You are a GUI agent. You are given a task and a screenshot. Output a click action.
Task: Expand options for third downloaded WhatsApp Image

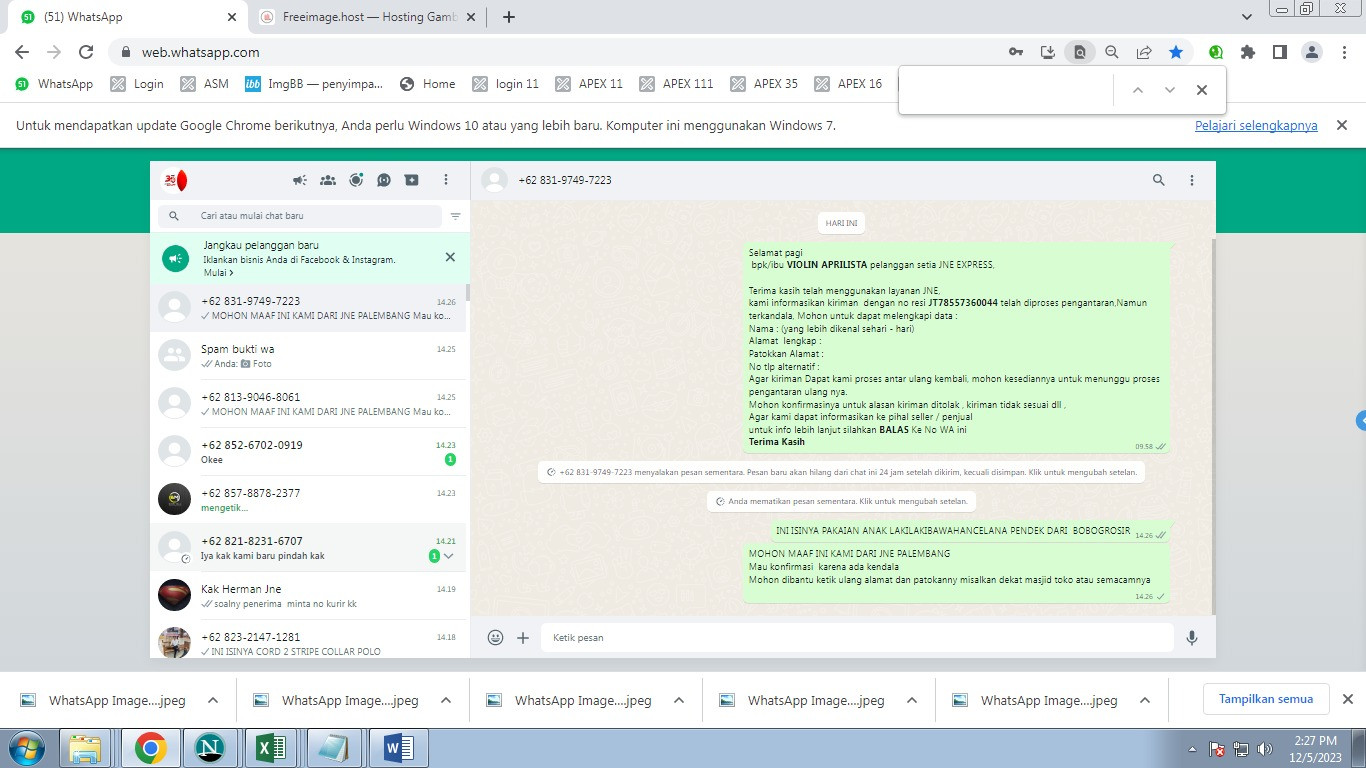679,700
